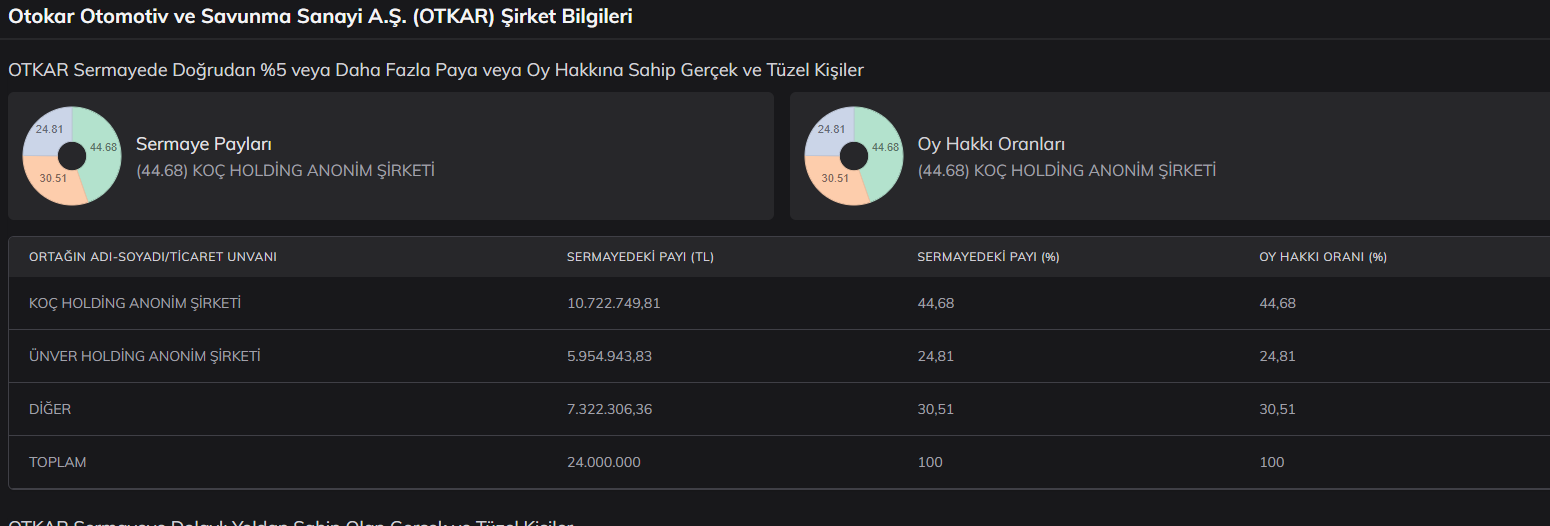Click the Sermayedeki Payı (TL) column header
Image resolution: width=1550 pixels, height=526 pixels.
640,257
